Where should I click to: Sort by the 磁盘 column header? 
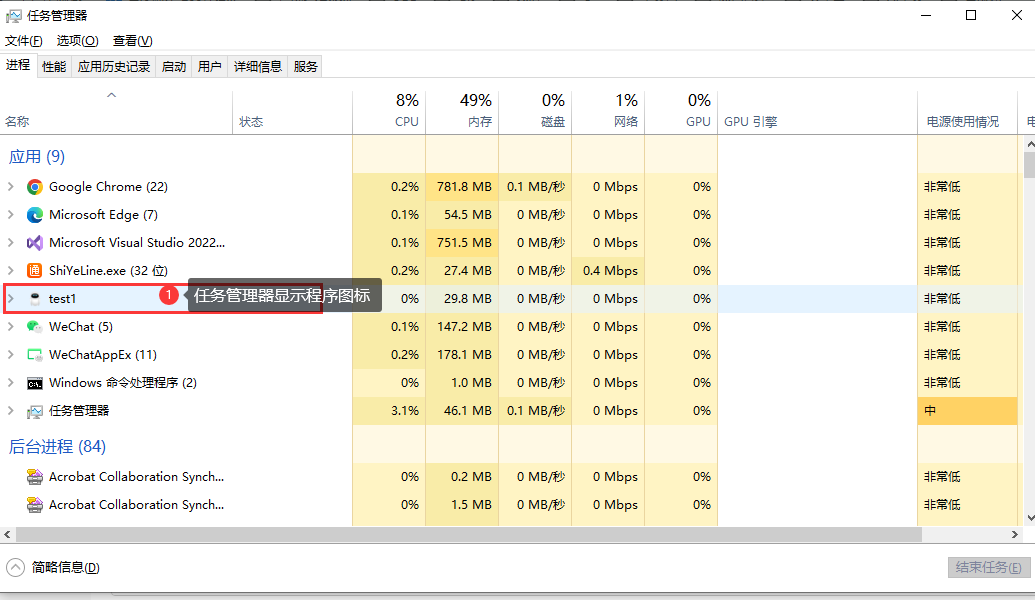tap(535, 113)
